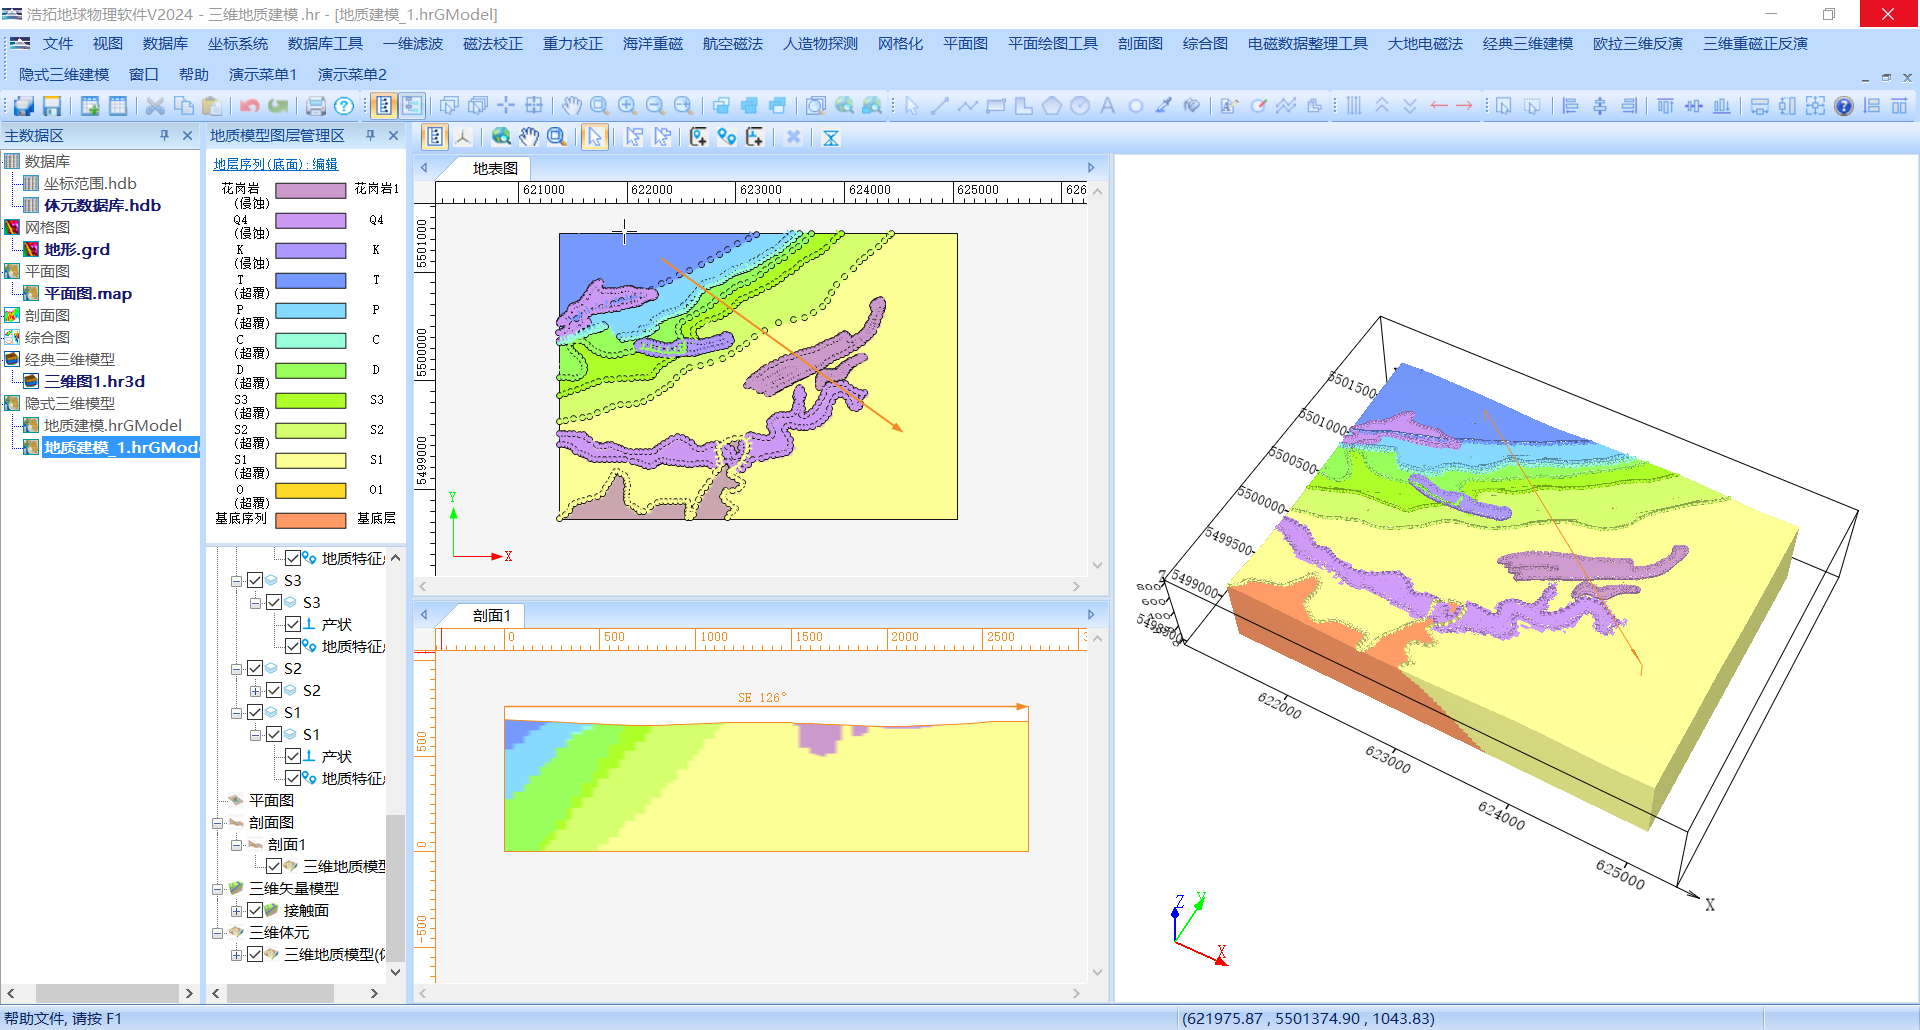Viewport: 1920px width, 1030px height.
Task: Open 体元数据库.hdb in the data tree
Action: point(102,205)
